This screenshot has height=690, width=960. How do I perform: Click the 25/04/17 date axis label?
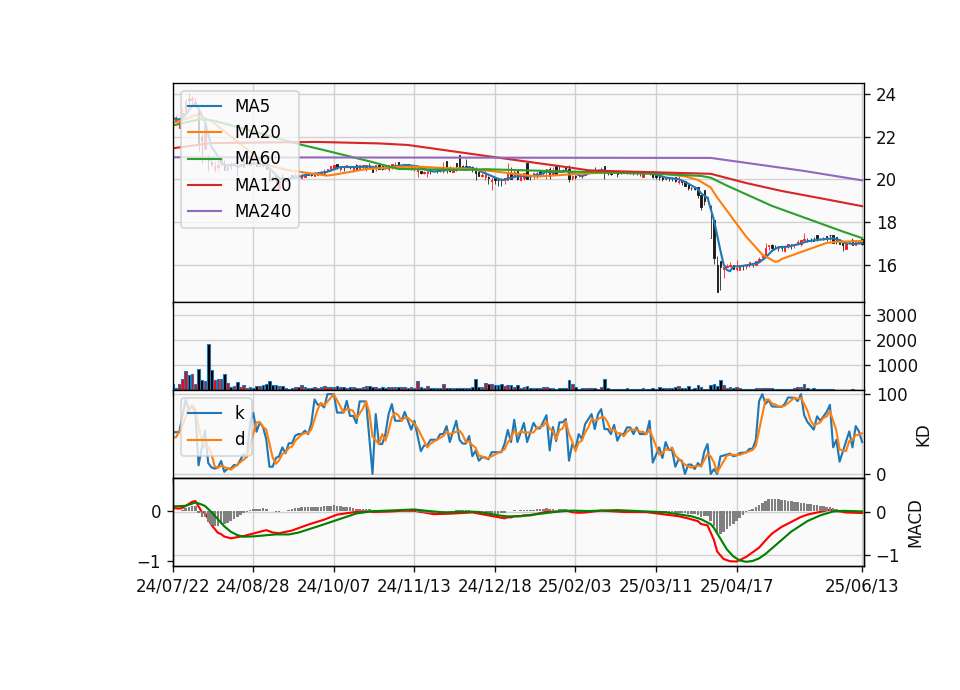pyautogui.click(x=737, y=586)
